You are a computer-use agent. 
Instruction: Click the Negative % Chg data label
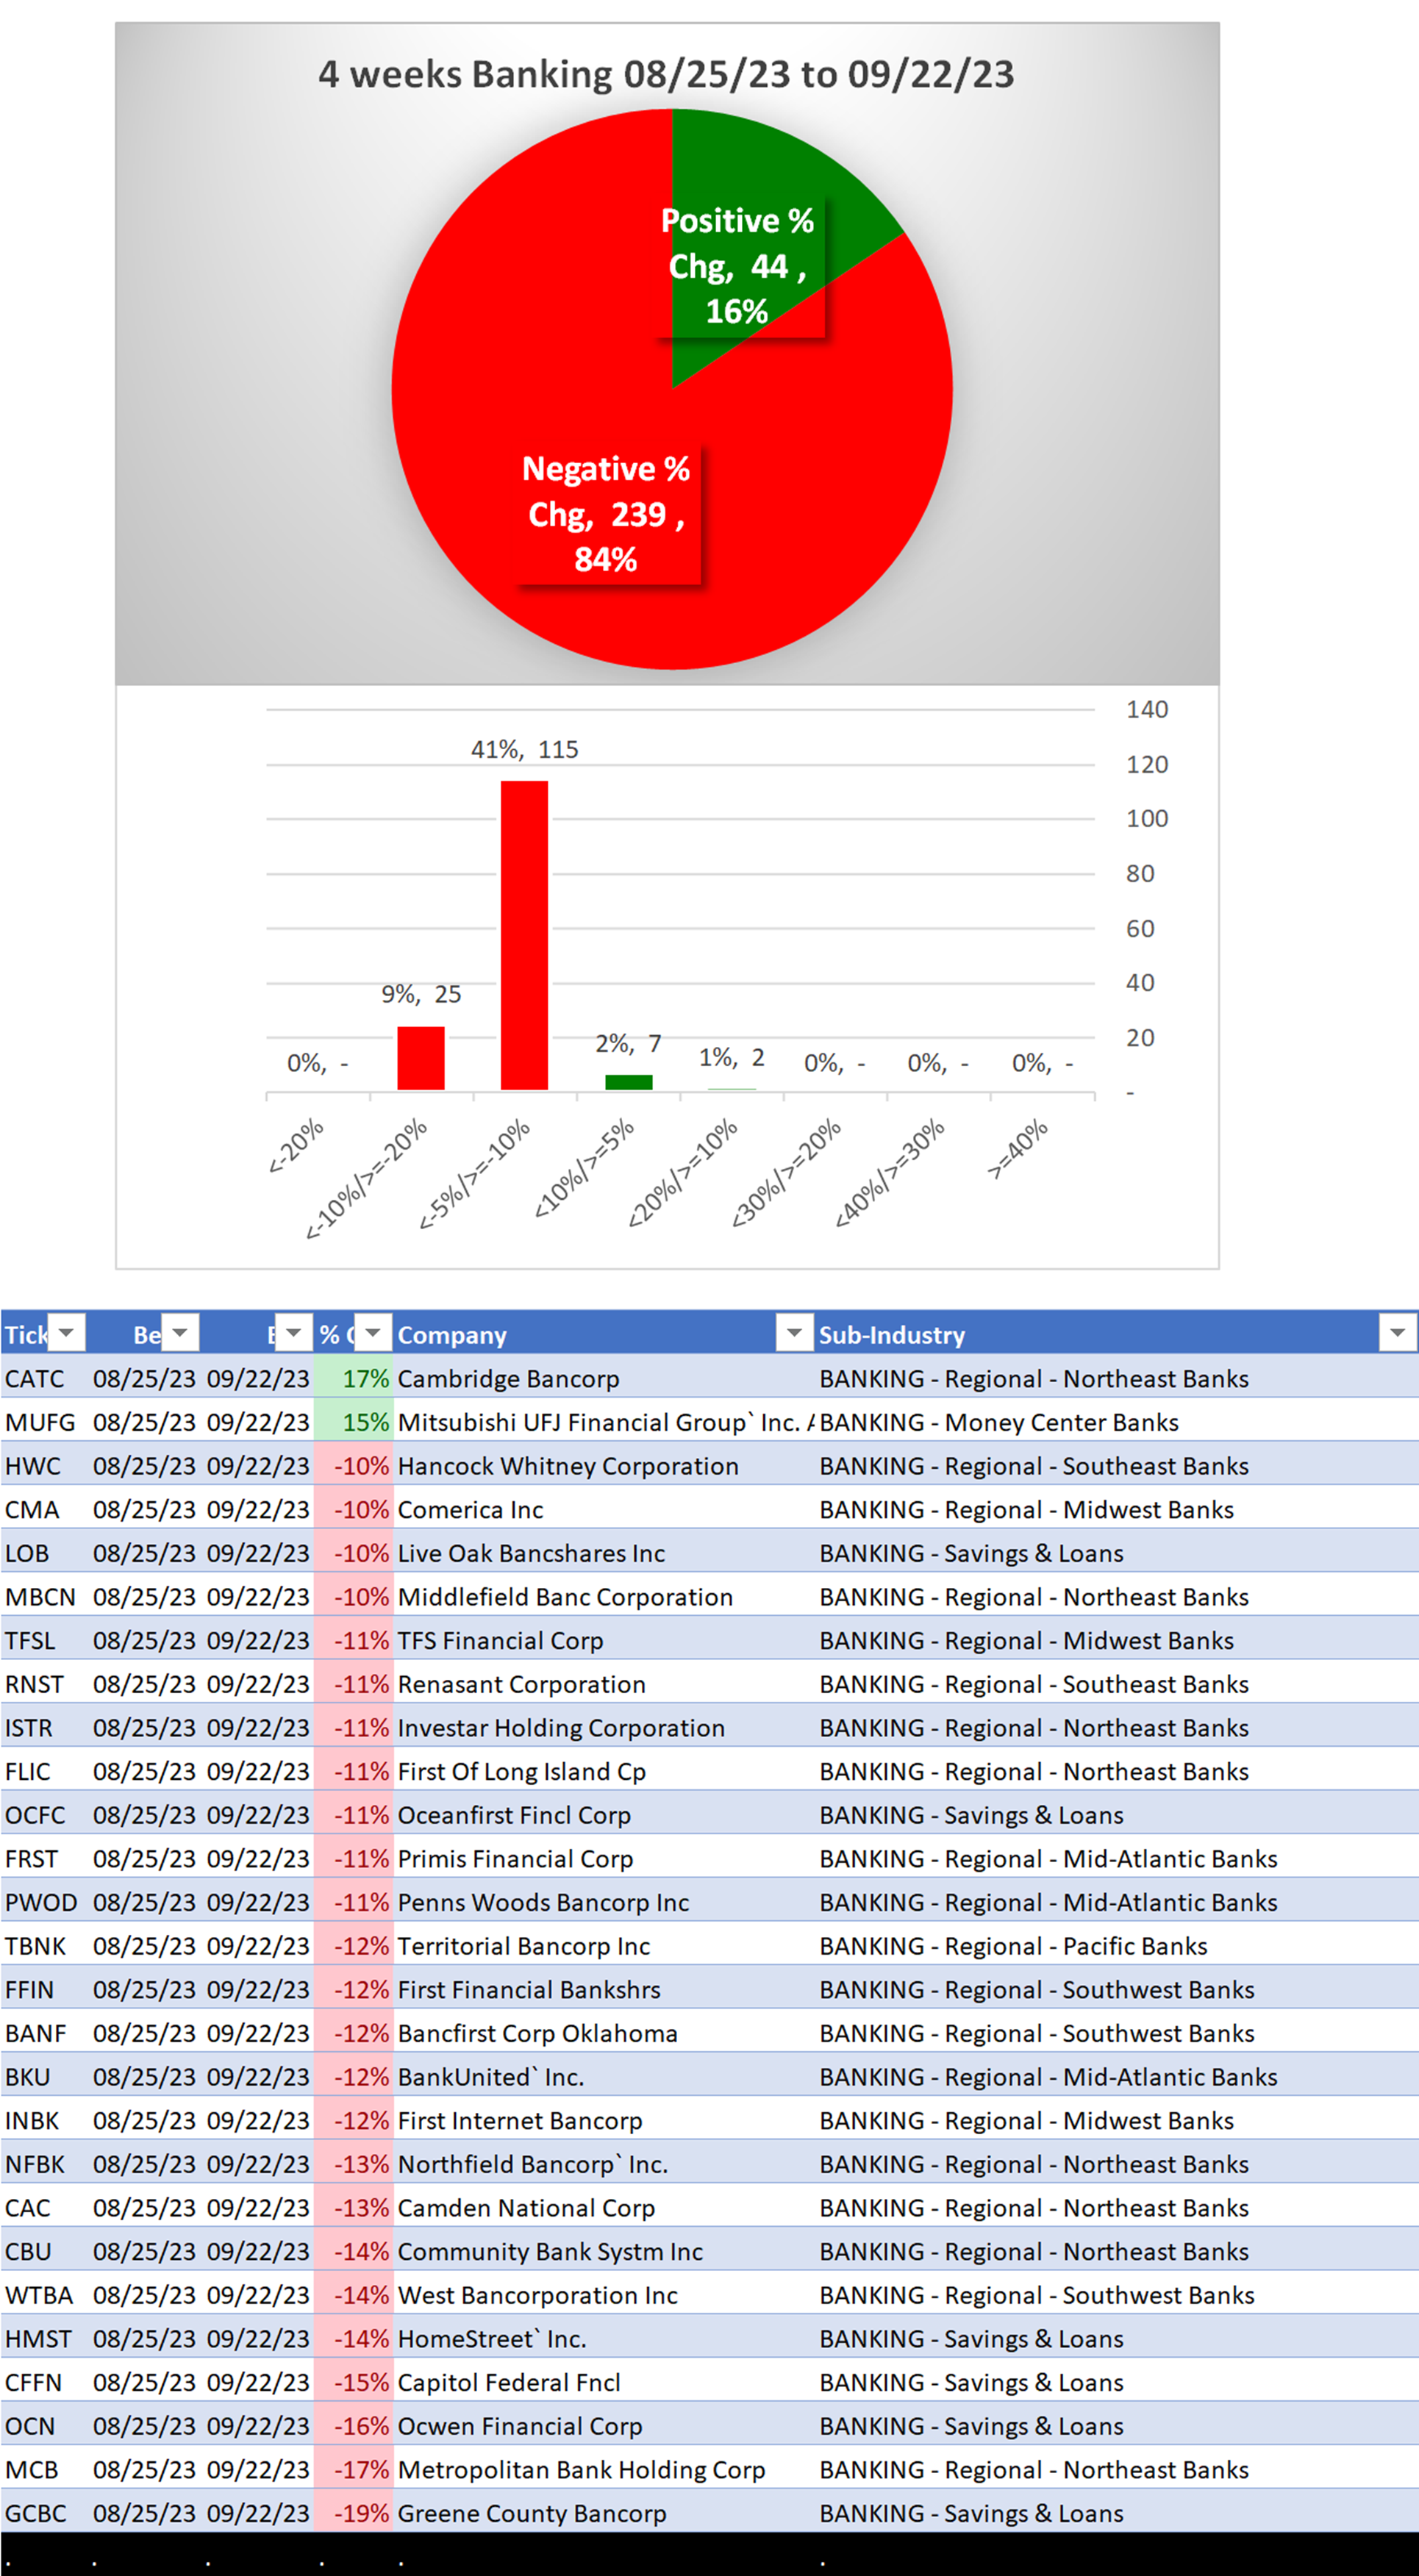pos(606,514)
